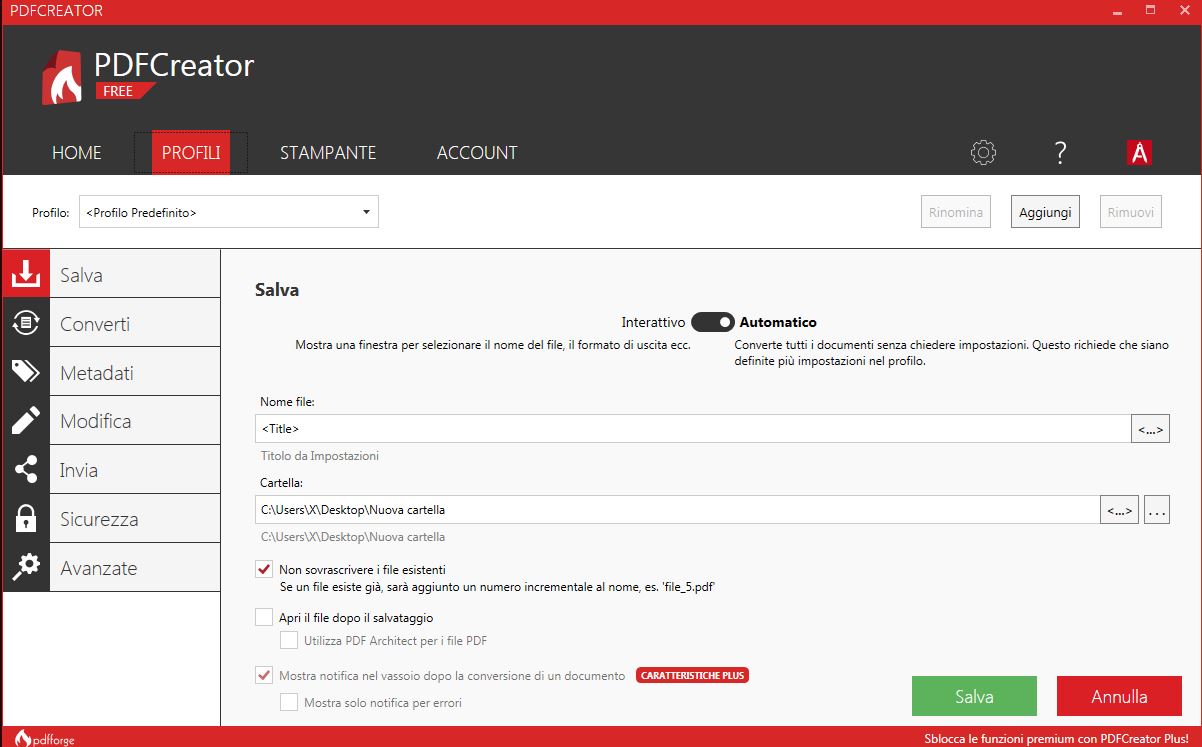Click the Sicurezza padlock icon

point(26,518)
